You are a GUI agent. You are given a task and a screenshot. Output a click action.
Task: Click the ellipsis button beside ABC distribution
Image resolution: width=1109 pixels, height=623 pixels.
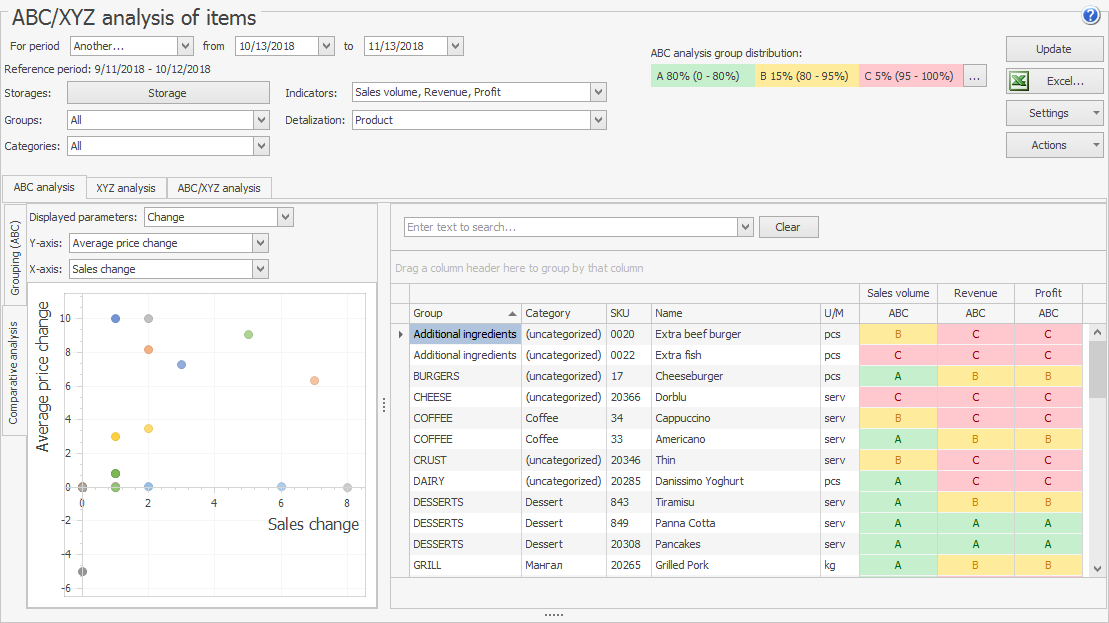tap(975, 76)
